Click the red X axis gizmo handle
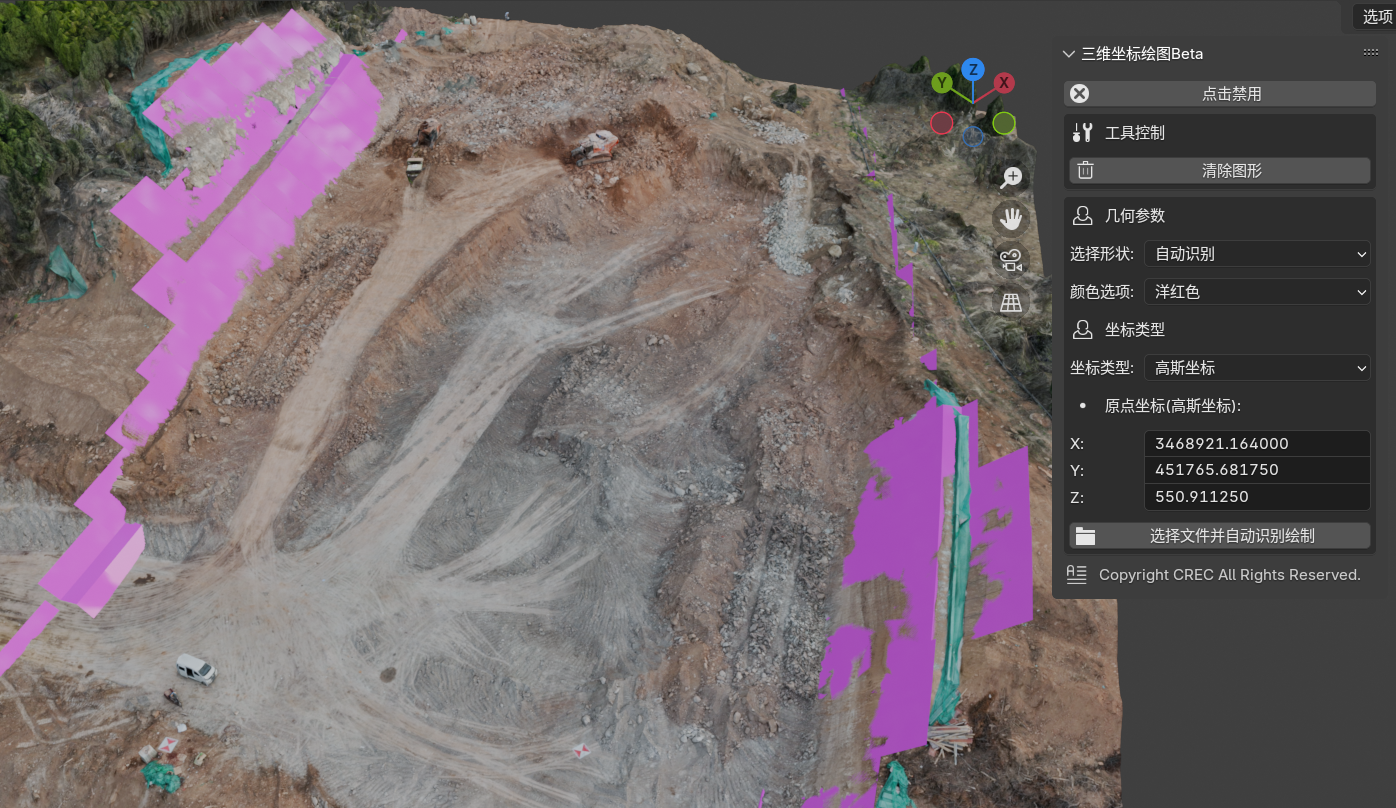The width and height of the screenshot is (1396, 808). [1003, 83]
